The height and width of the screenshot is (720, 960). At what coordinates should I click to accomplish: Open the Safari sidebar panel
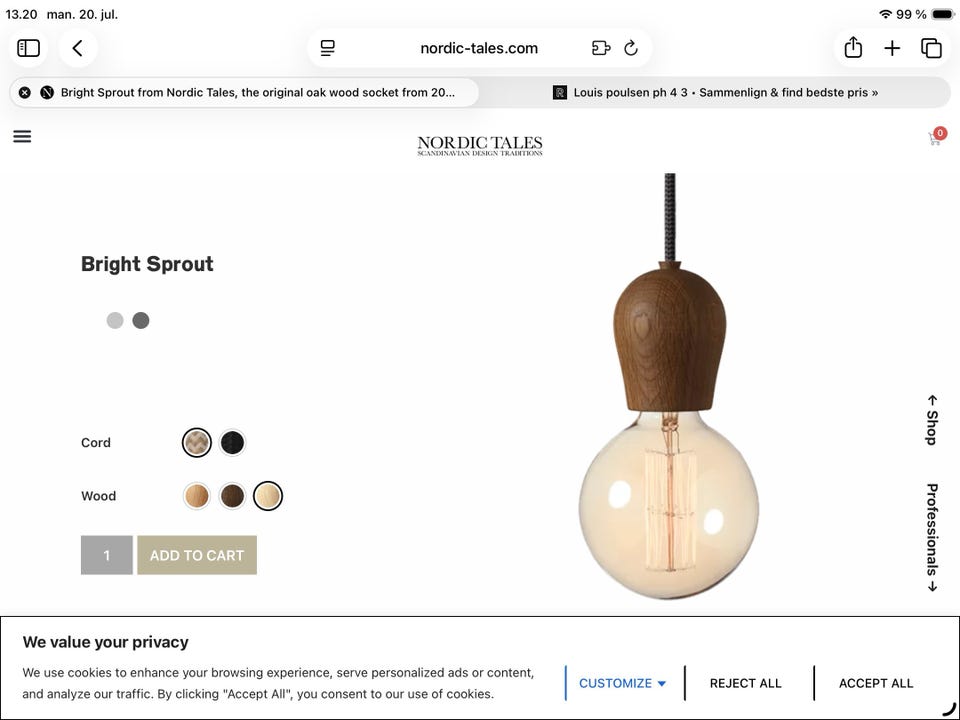(28, 48)
